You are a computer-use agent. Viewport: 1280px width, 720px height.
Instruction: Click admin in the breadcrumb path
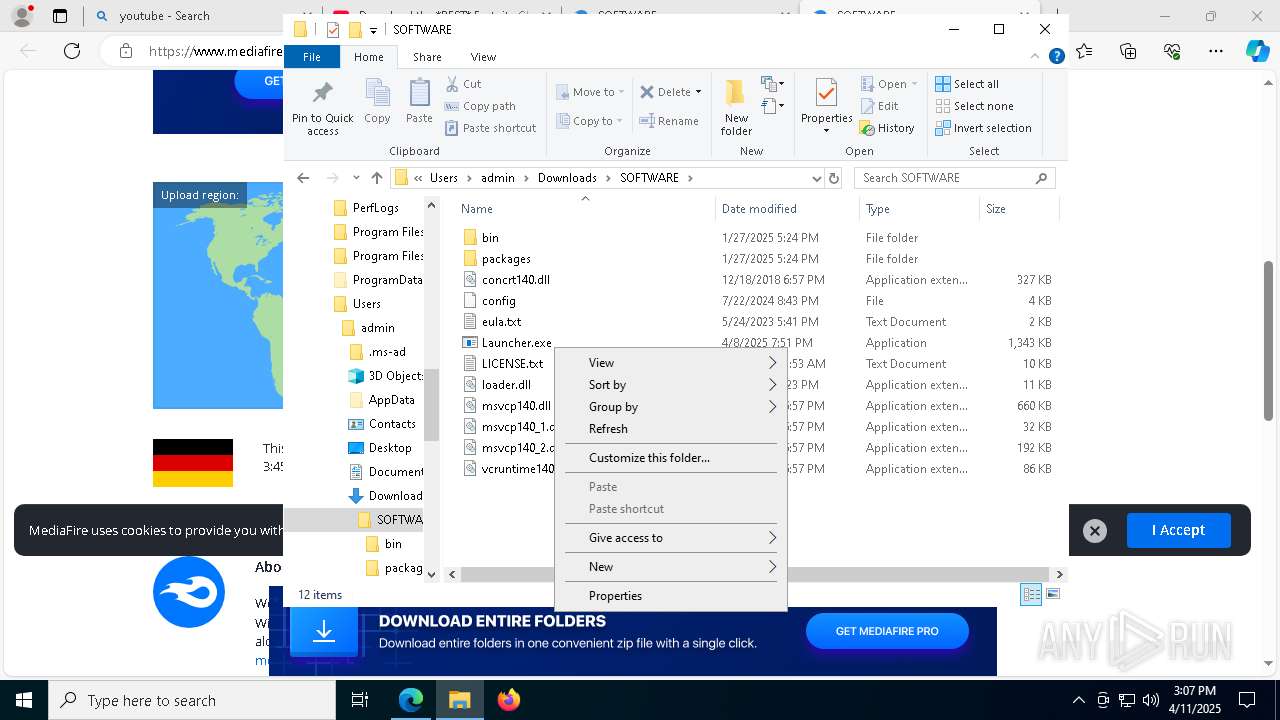(498, 178)
